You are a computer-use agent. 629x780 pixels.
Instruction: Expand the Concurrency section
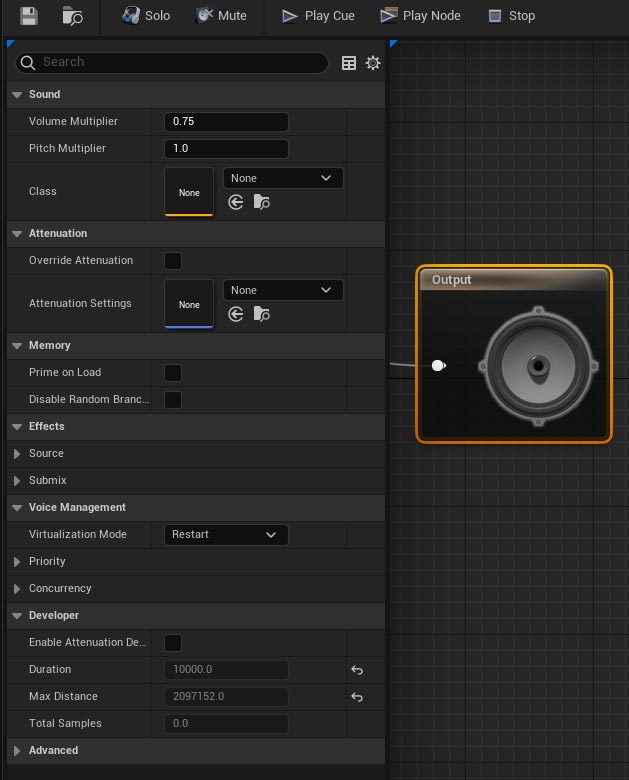pyautogui.click(x=17, y=589)
